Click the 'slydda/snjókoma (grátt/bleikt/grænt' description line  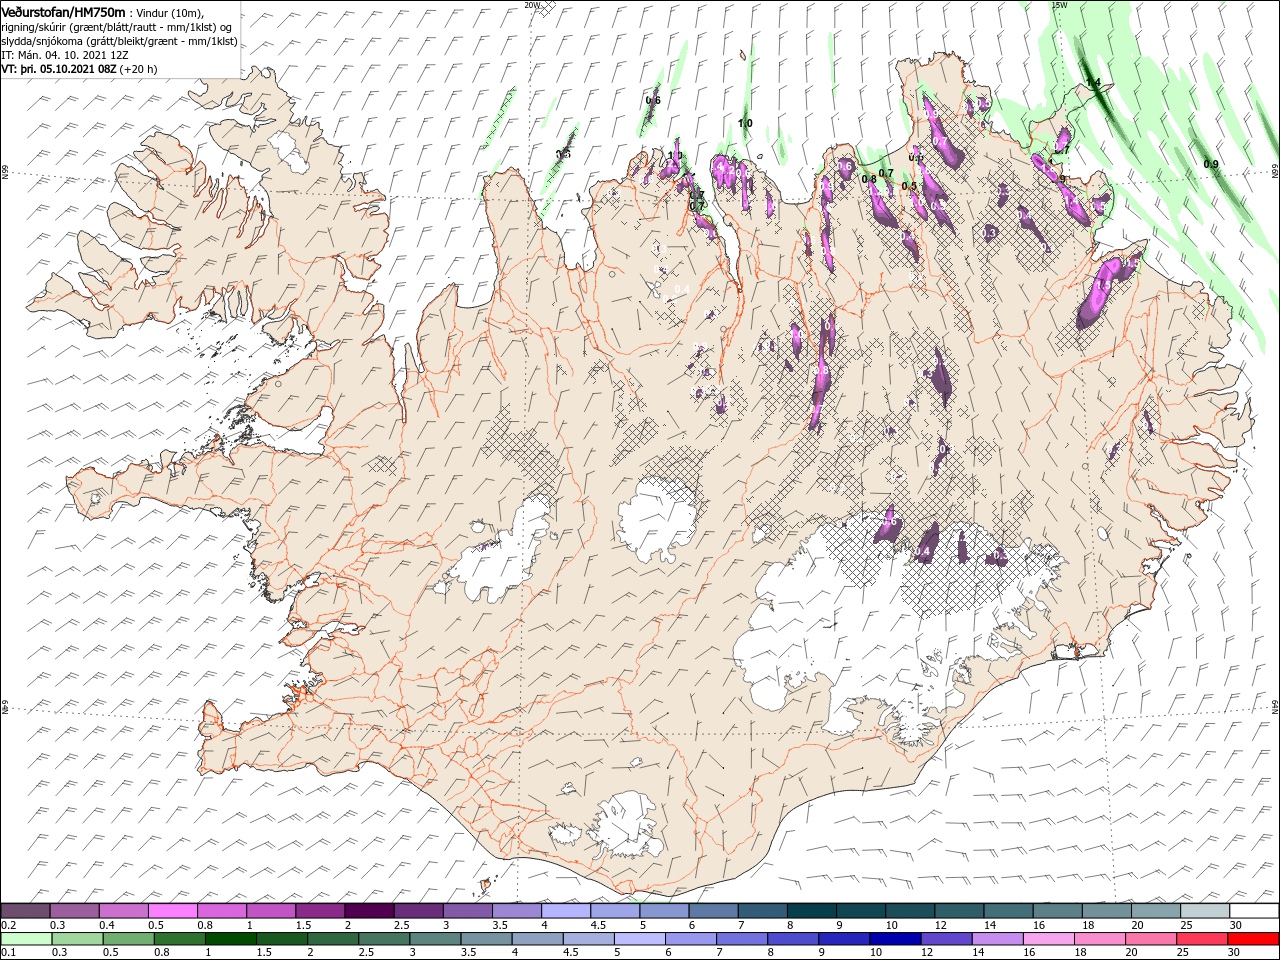coord(119,41)
